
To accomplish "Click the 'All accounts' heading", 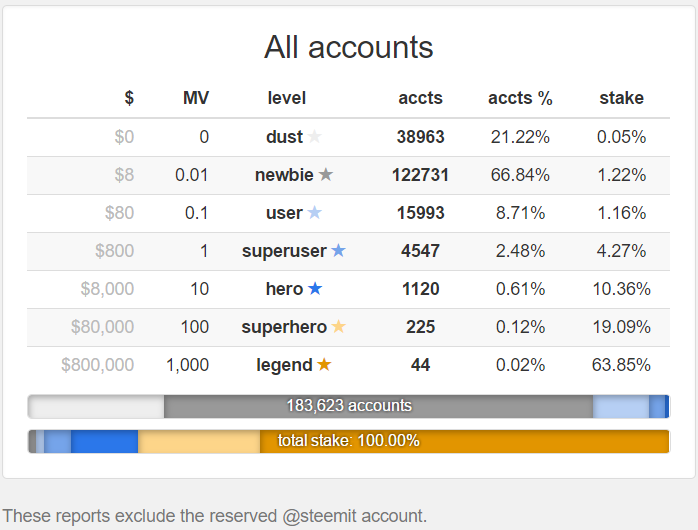I will (348, 47).
